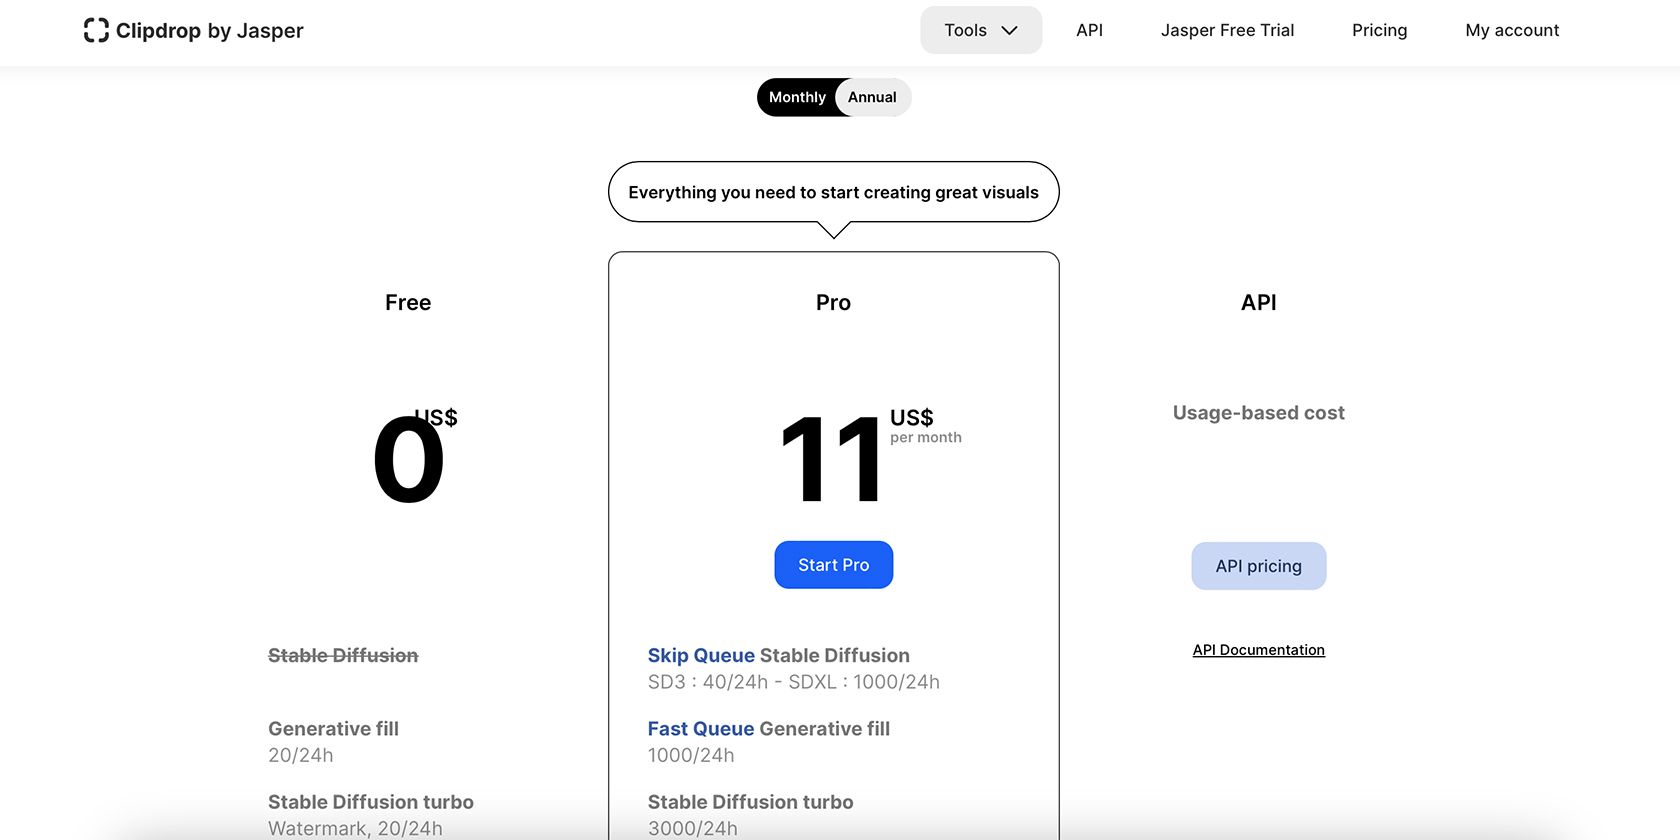Image resolution: width=1680 pixels, height=840 pixels.
Task: Switch billing to Monthly
Action: click(797, 97)
